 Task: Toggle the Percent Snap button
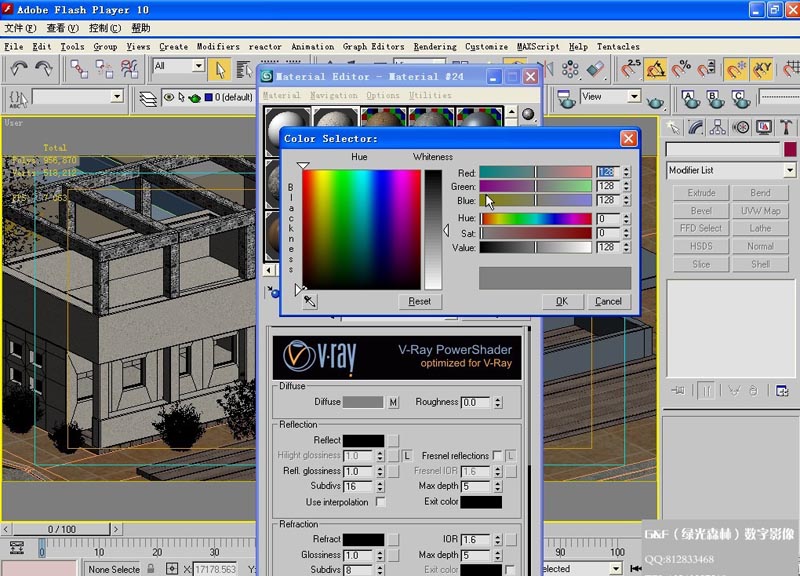coord(681,69)
